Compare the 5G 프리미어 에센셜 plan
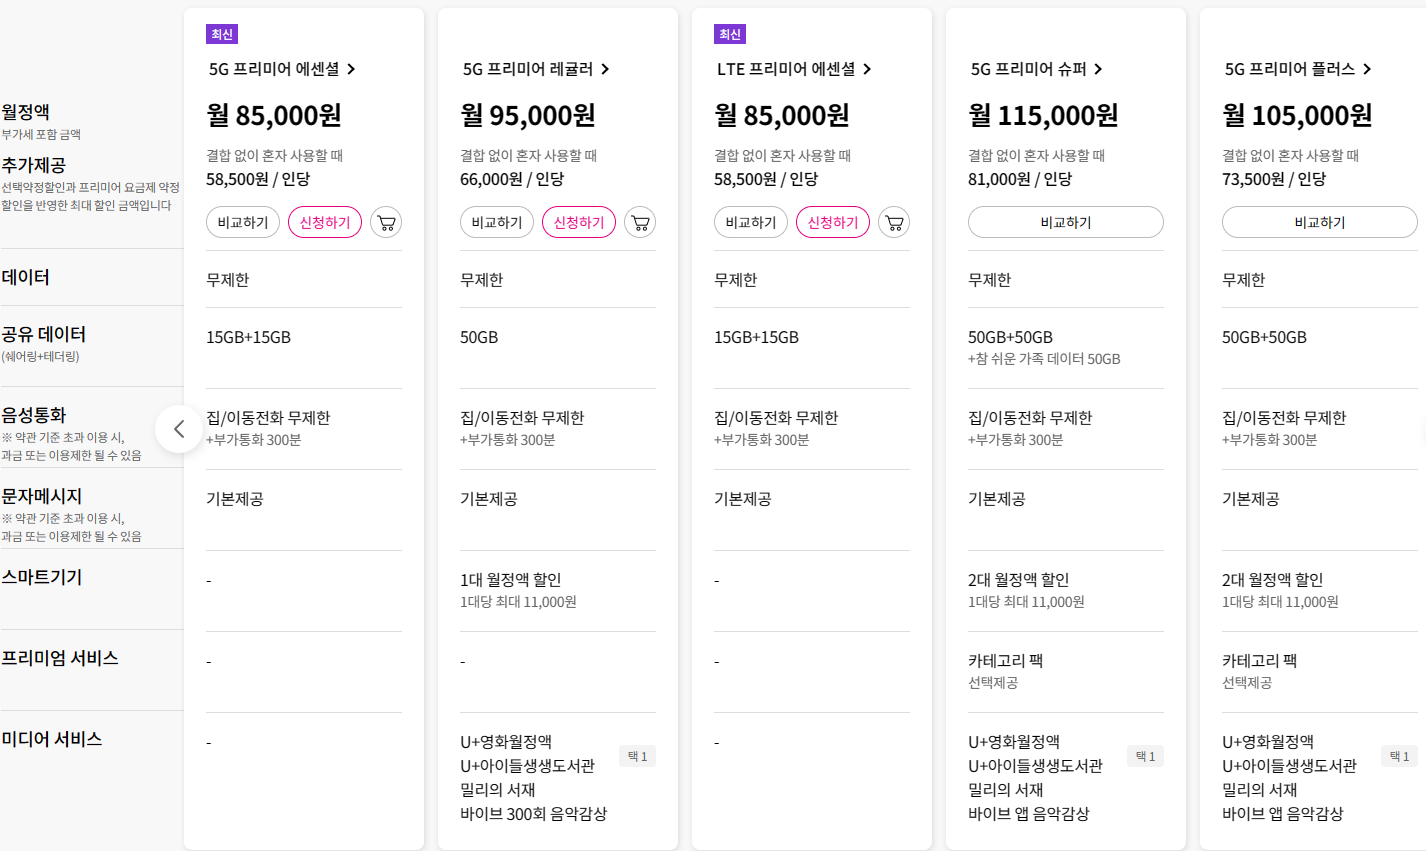The height and width of the screenshot is (851, 1426). (243, 222)
